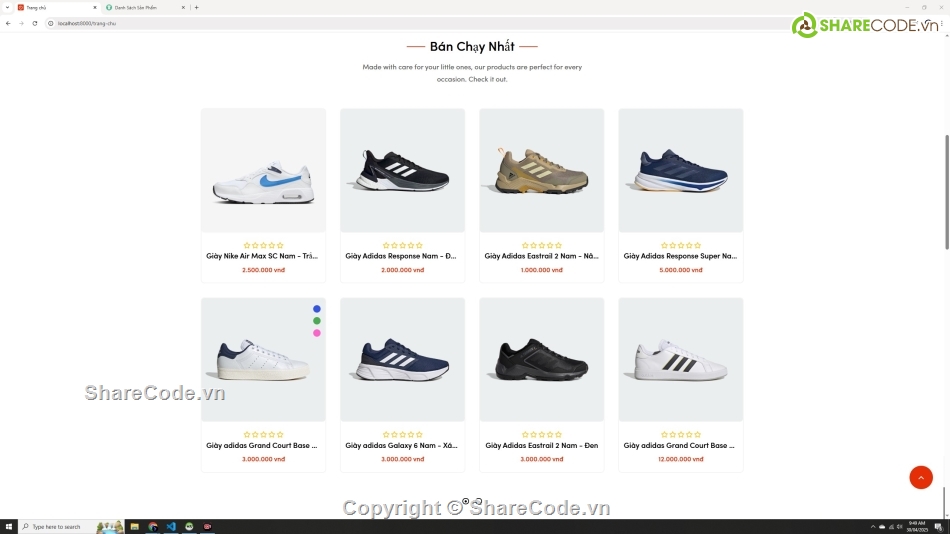Click the star rating under Eastrail 2 Nam - Đen
The height and width of the screenshot is (534, 950).
[542, 435]
